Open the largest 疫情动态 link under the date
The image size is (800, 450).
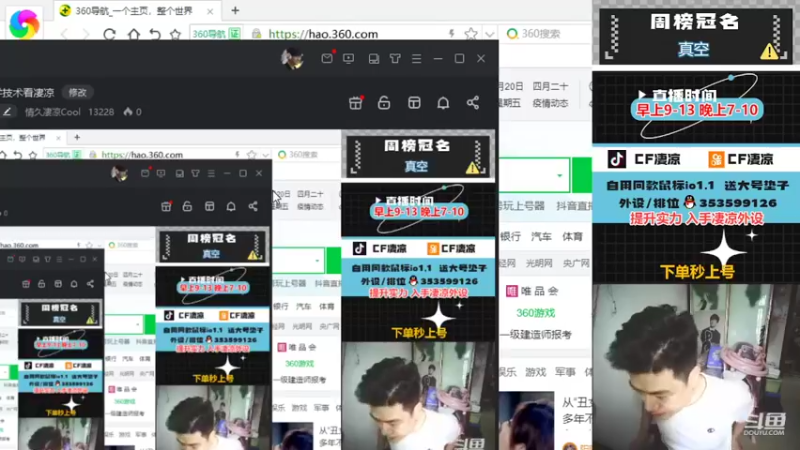click(550, 103)
